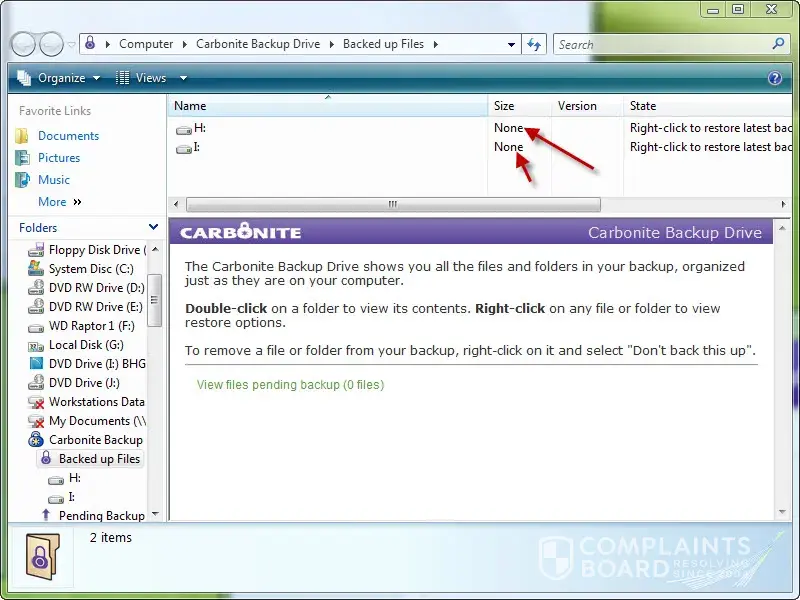
Task: Click the folder tree vertical scrollbar thumb
Action: 155,300
